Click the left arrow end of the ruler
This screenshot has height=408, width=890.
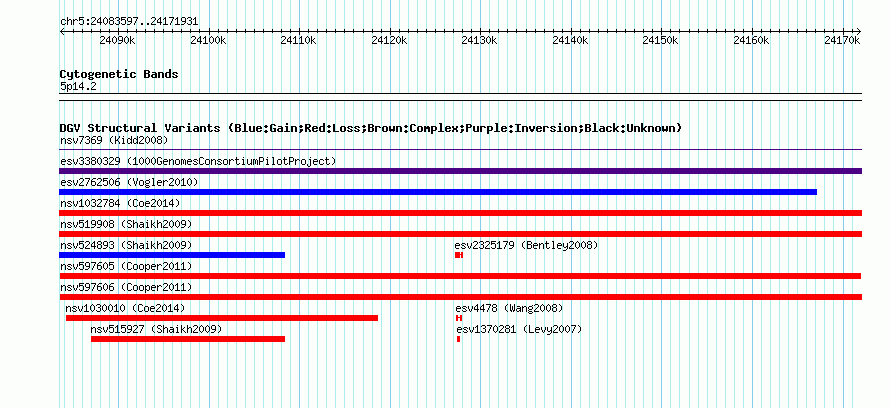(x=62, y=31)
